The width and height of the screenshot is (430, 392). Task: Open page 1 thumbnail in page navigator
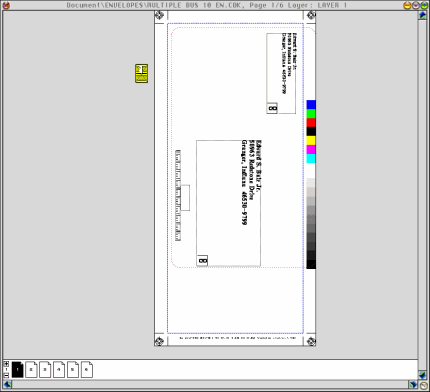click(18, 369)
